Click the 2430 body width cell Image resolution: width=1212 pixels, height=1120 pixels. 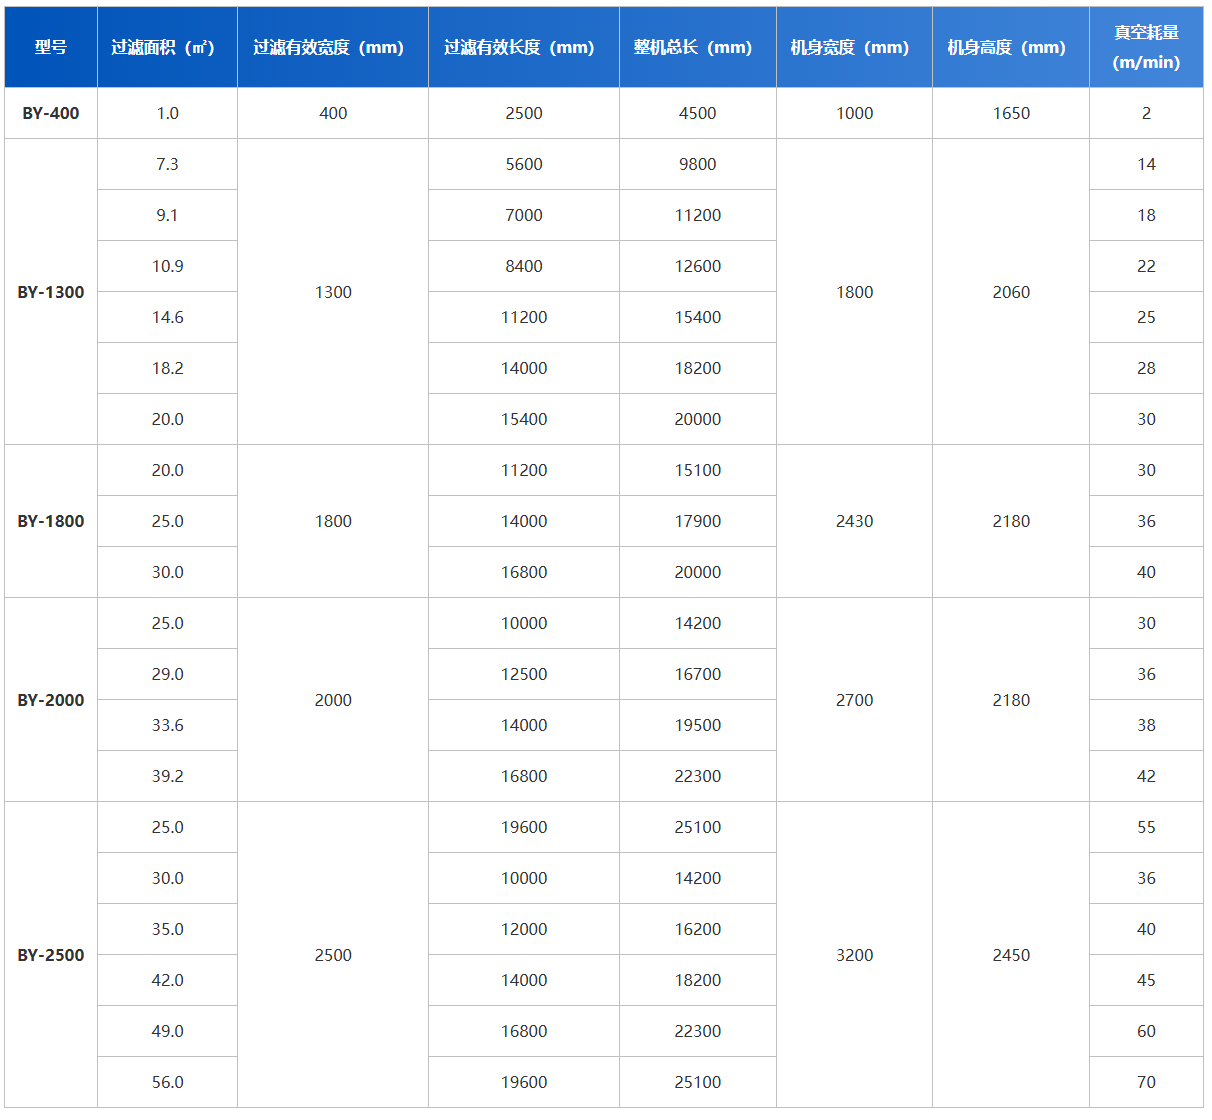(855, 521)
